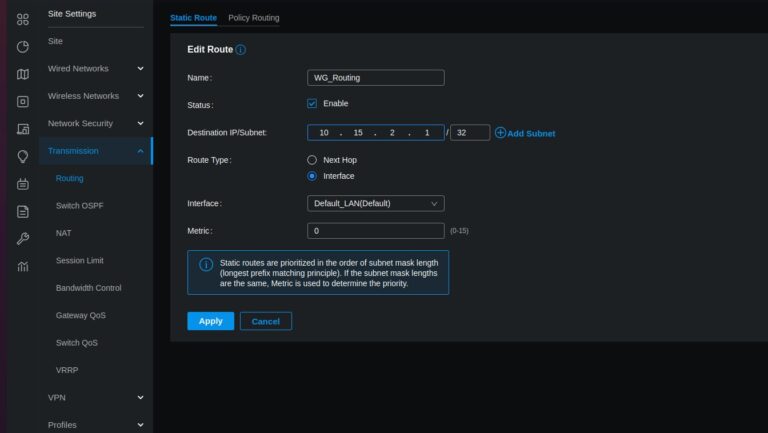Image resolution: width=768 pixels, height=433 pixels.
Task: Click the Cancel button
Action: point(266,321)
